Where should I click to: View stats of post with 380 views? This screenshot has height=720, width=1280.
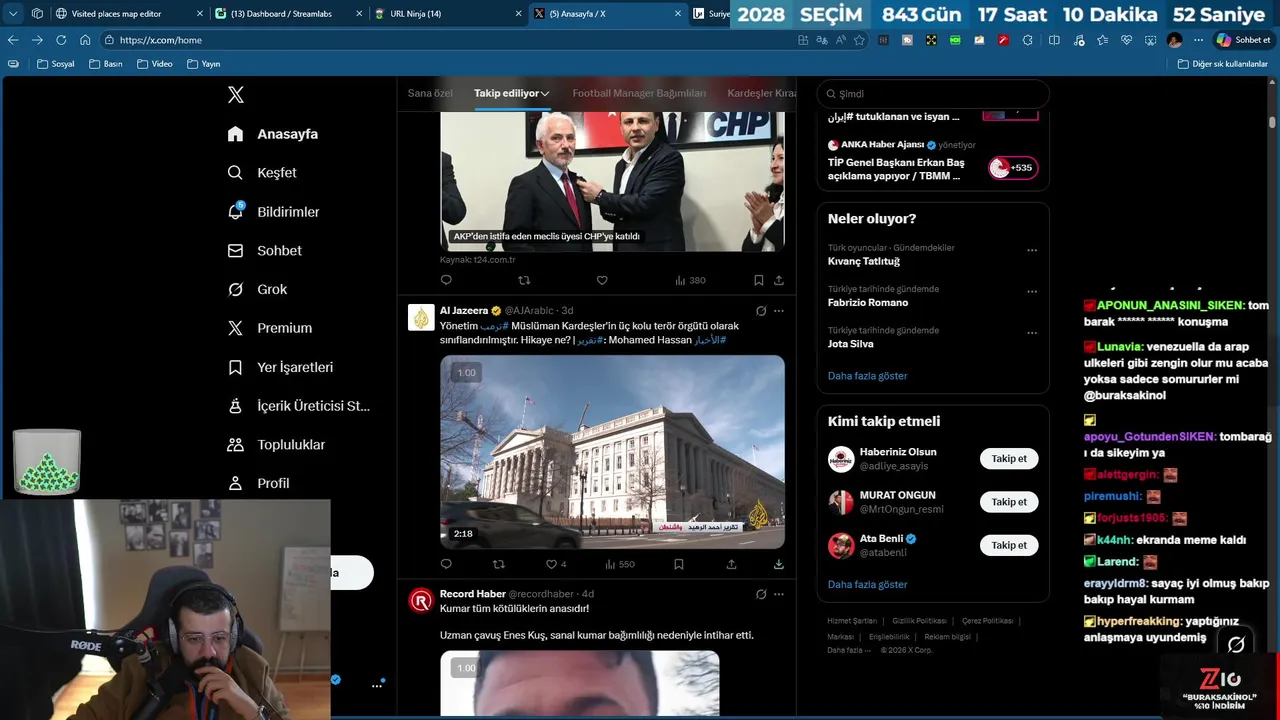690,281
